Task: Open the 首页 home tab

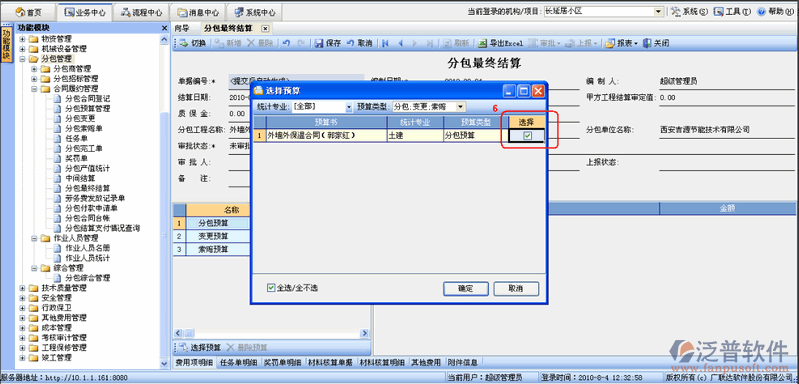Action: pos(29,12)
